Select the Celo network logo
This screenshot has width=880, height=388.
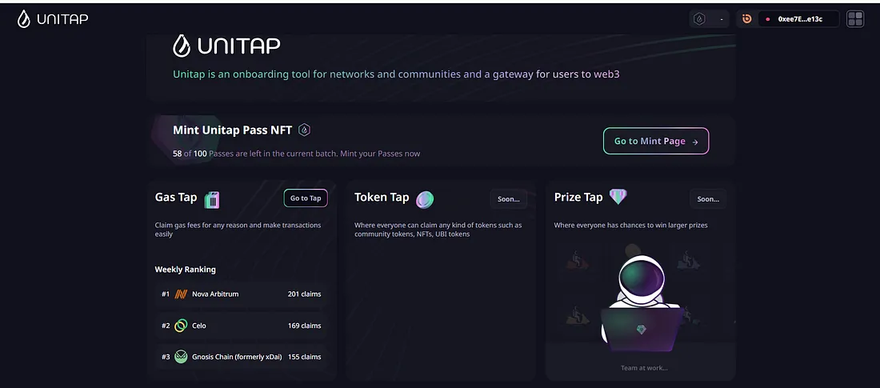coord(181,325)
